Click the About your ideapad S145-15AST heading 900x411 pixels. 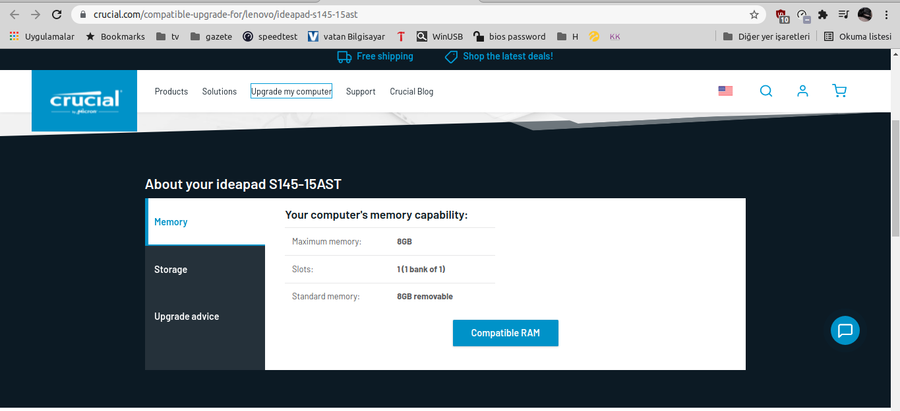(x=243, y=184)
